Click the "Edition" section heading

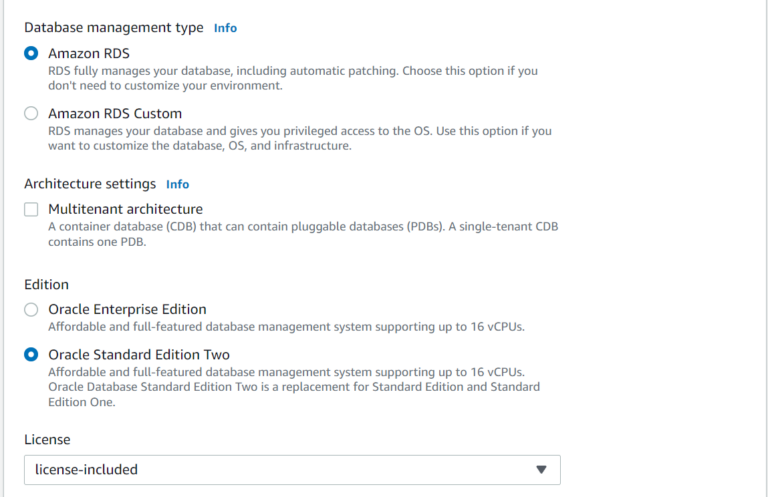[x=46, y=285]
